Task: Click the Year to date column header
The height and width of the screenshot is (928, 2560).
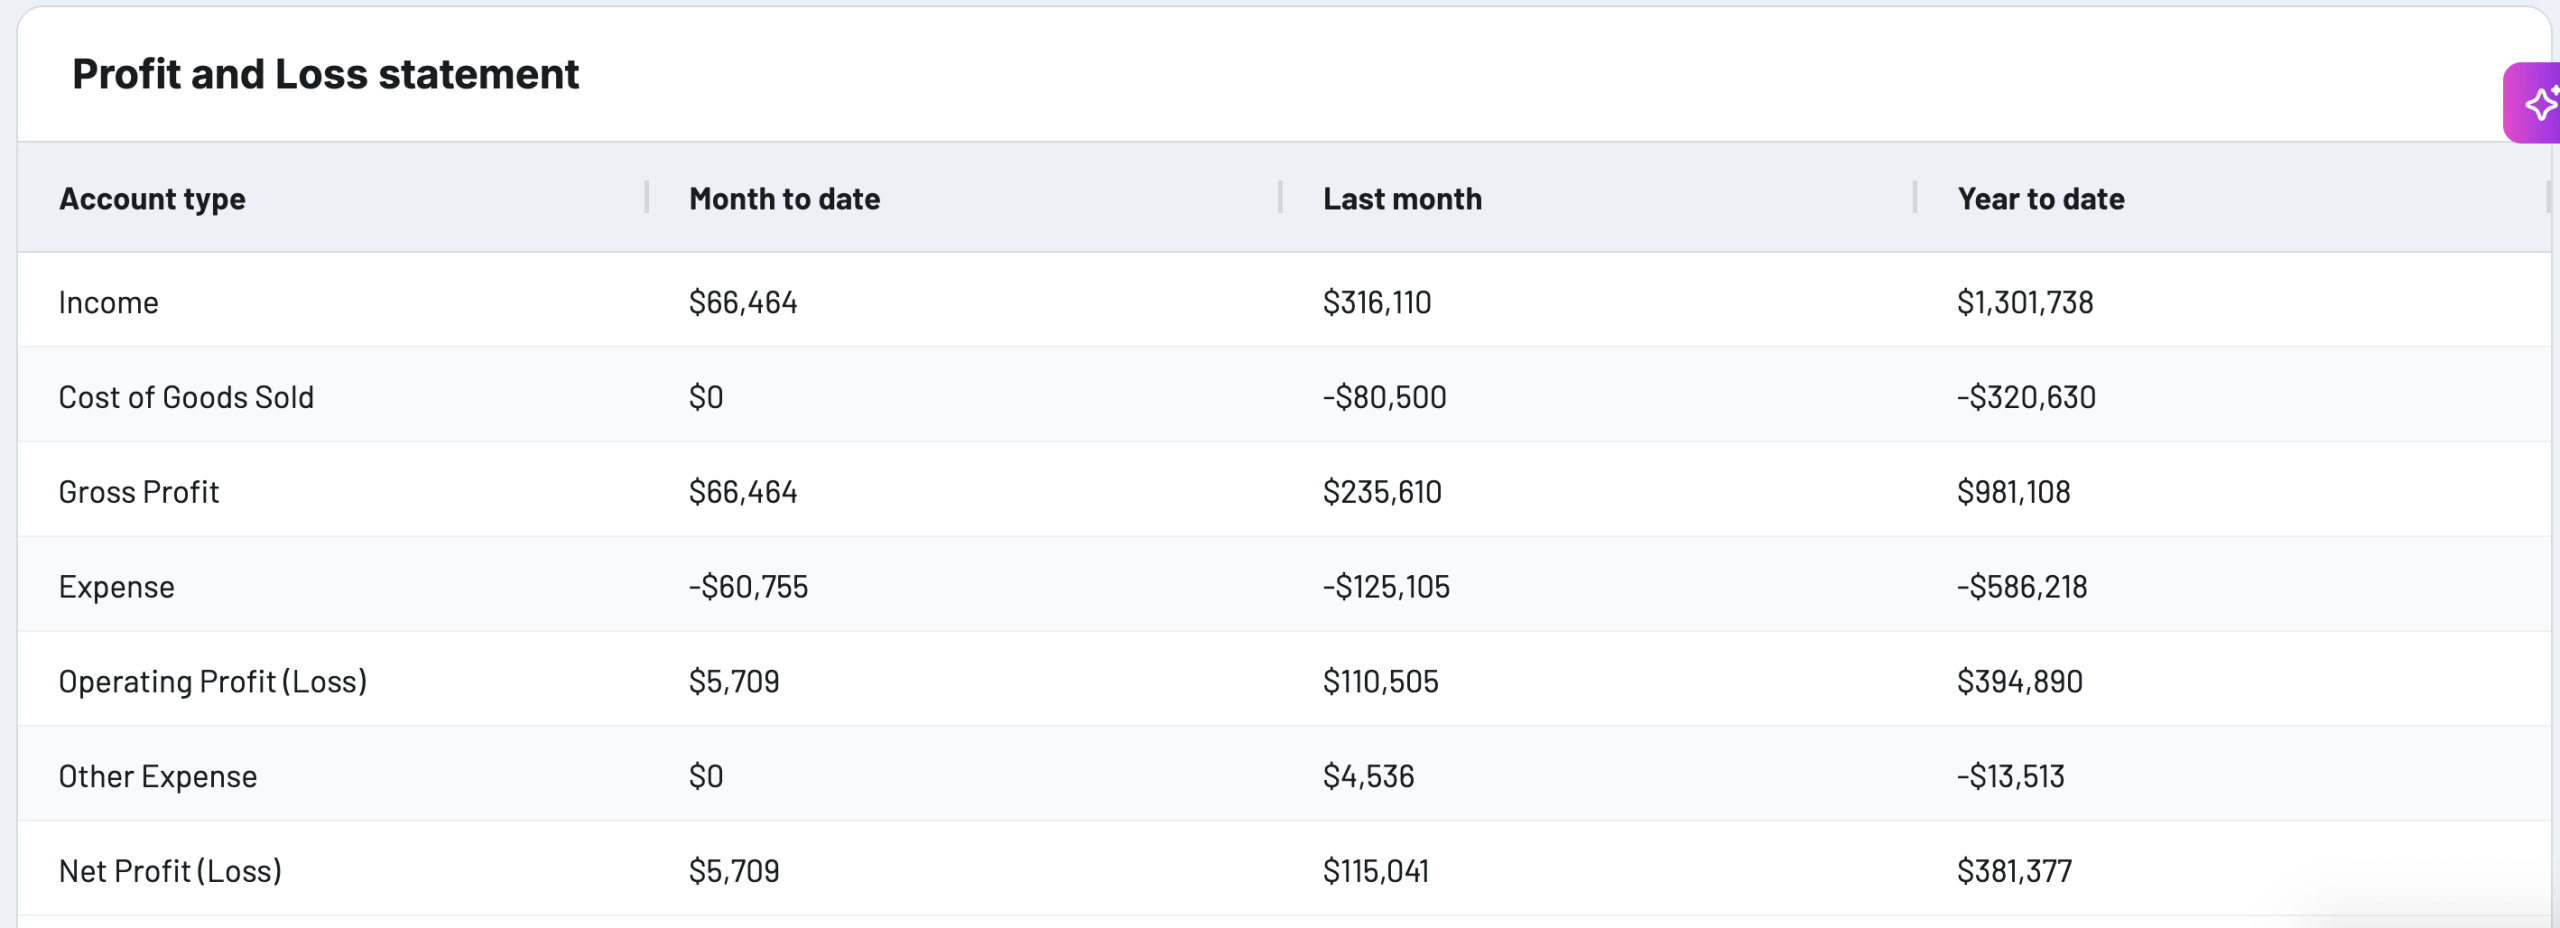Action: (2040, 199)
